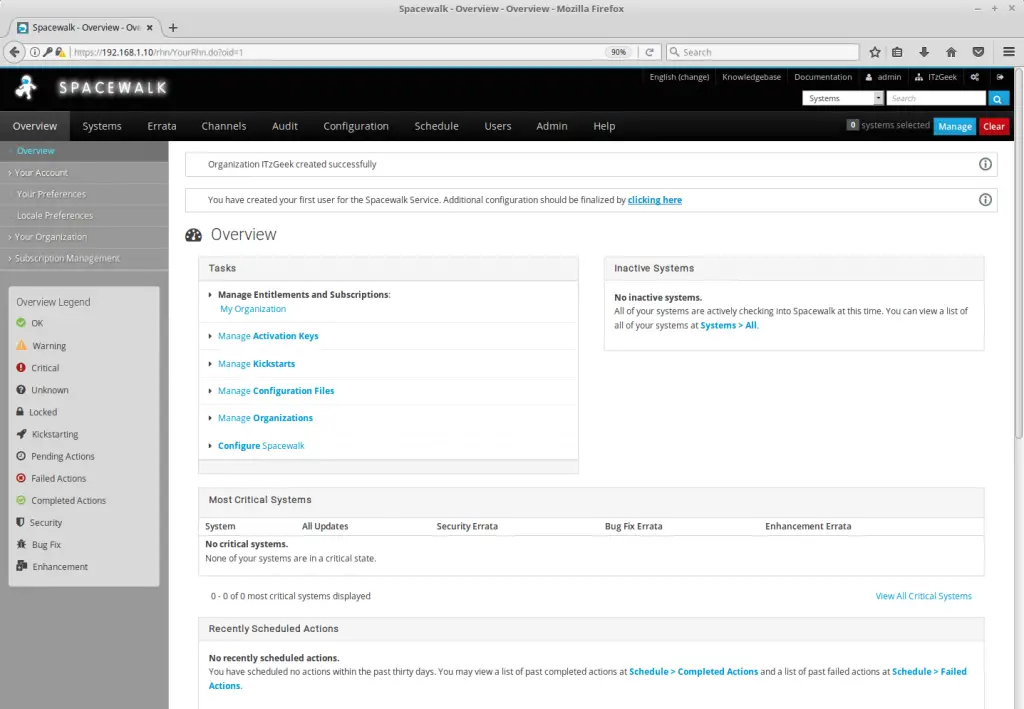The image size is (1024, 709).
Task: Open View All Critical Systems link
Action: click(x=923, y=596)
